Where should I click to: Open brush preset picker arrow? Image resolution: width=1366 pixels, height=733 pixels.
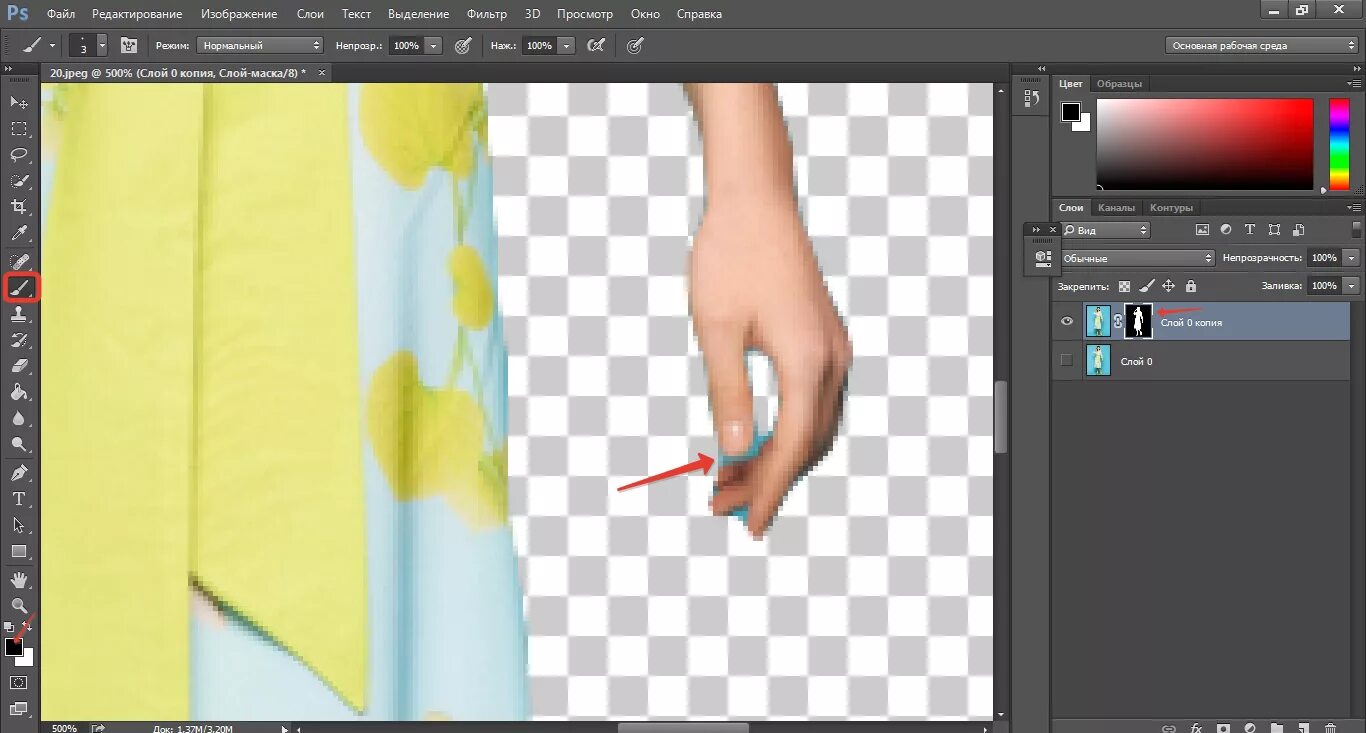[x=101, y=45]
